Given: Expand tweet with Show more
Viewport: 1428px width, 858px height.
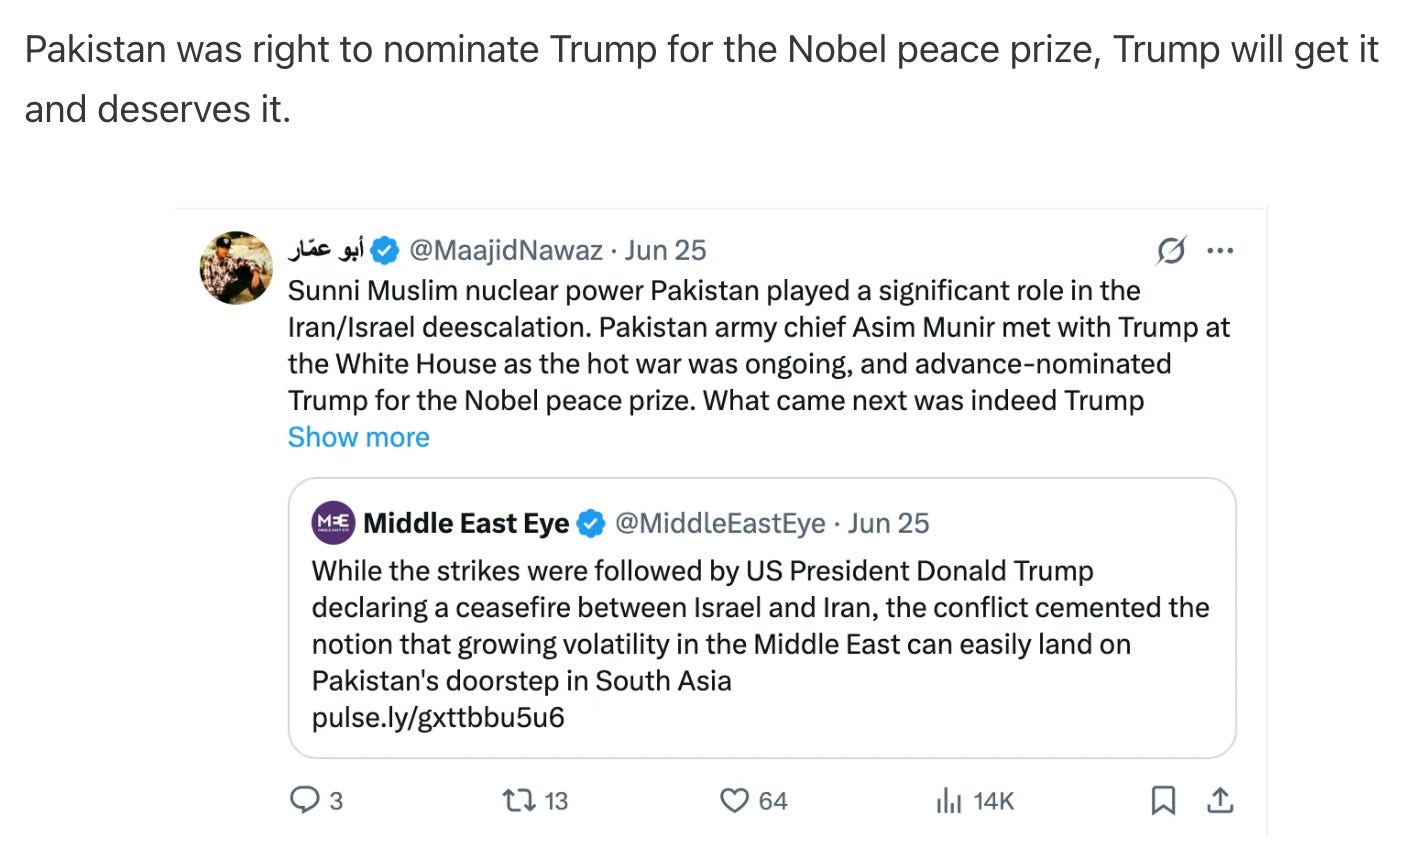Looking at the screenshot, I should click(x=358, y=437).
